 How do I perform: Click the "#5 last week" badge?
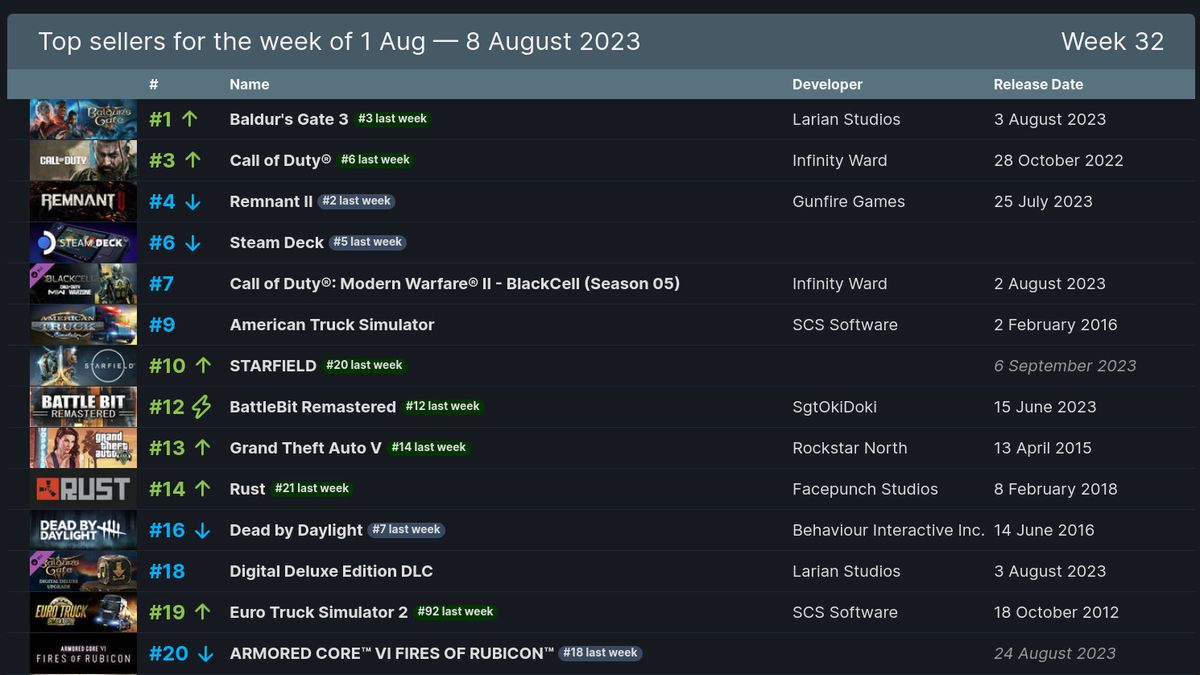click(x=368, y=241)
